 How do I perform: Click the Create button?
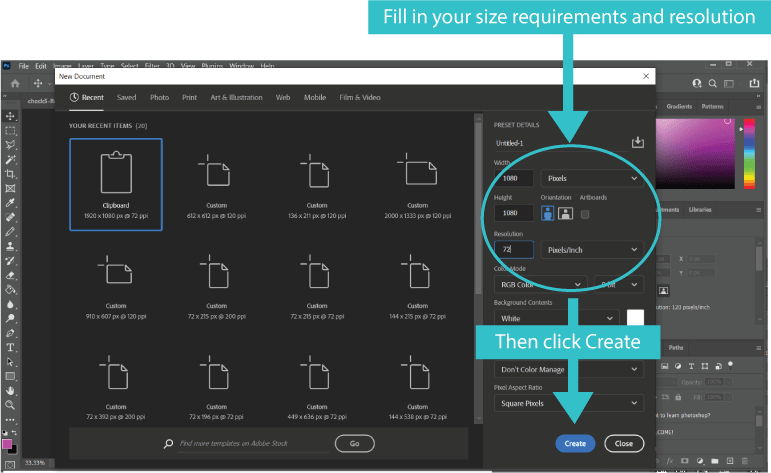(x=575, y=443)
